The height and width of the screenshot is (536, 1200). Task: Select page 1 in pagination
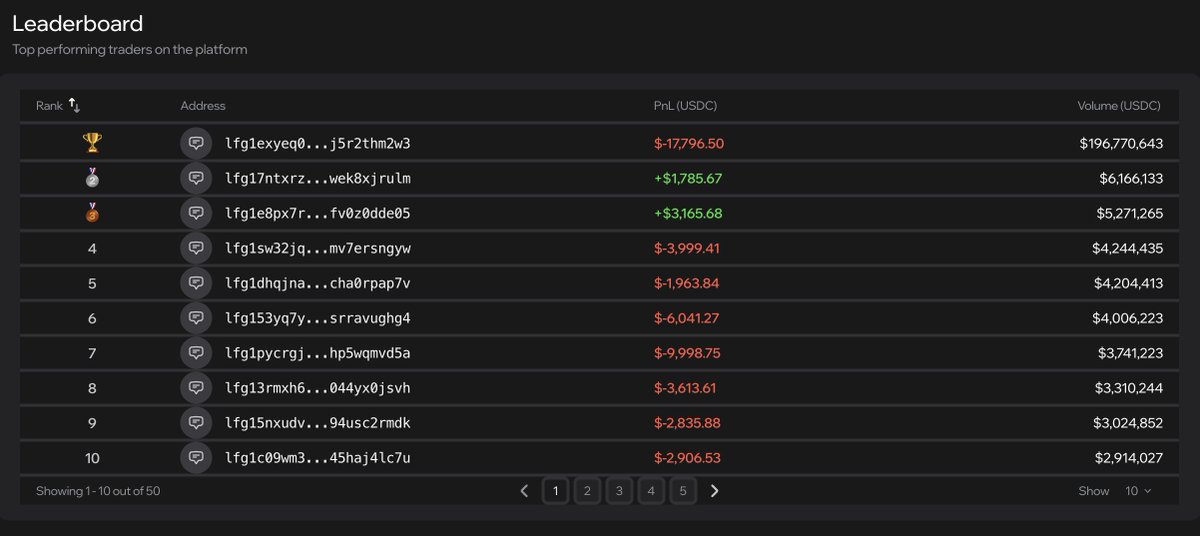tap(555, 491)
